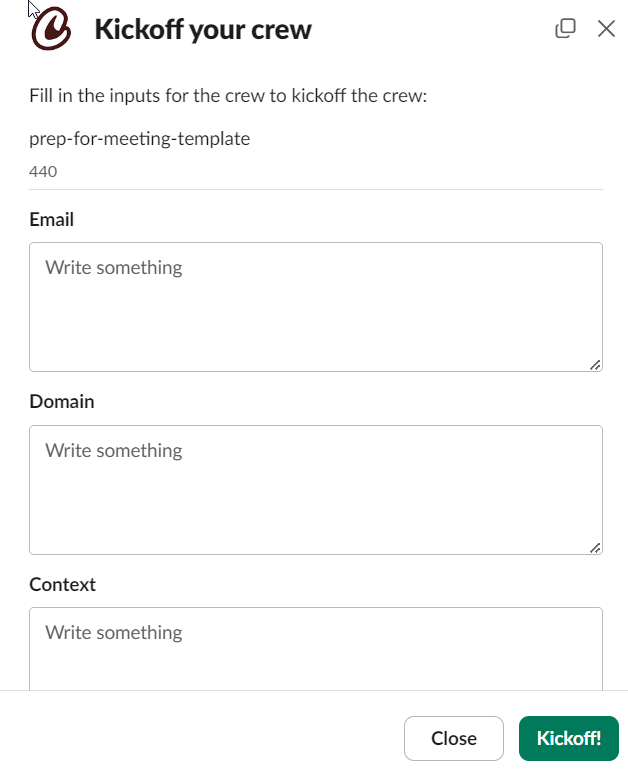Click the Context field label
Screen dimensions: 628x771
point(63,584)
